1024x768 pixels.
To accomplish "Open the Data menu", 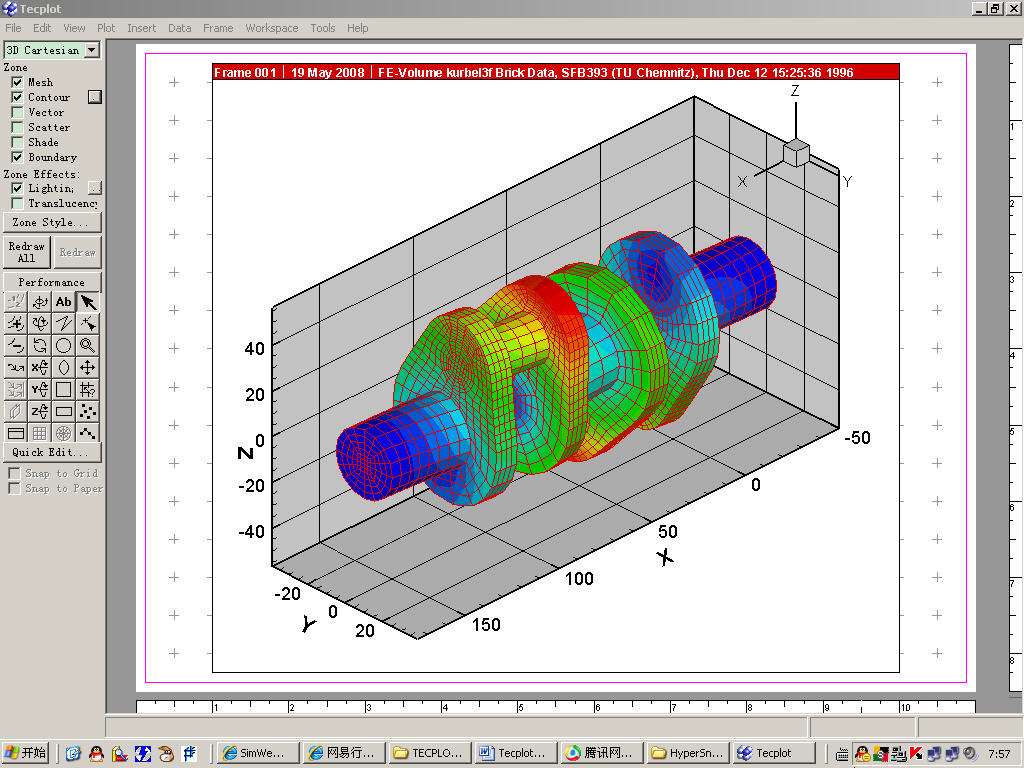I will [x=179, y=28].
